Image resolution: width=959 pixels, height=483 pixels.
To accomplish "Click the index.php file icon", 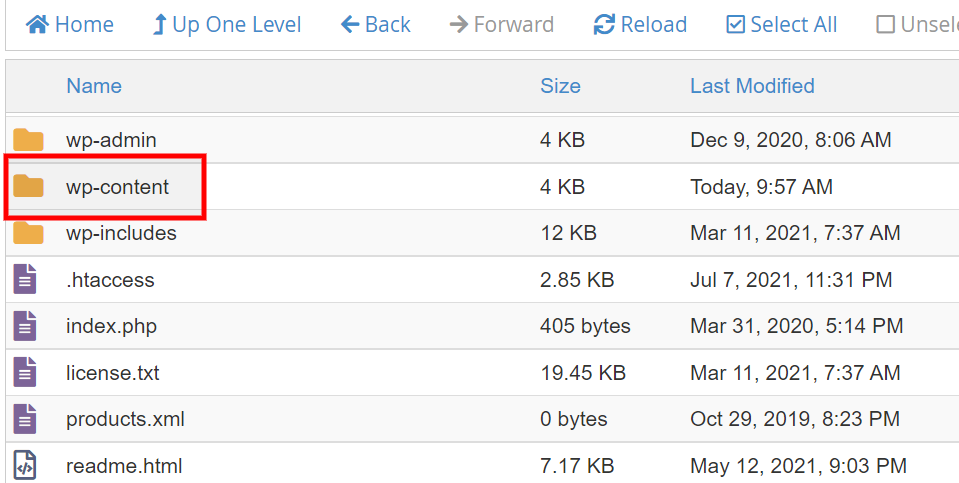I will pyautogui.click(x=26, y=326).
